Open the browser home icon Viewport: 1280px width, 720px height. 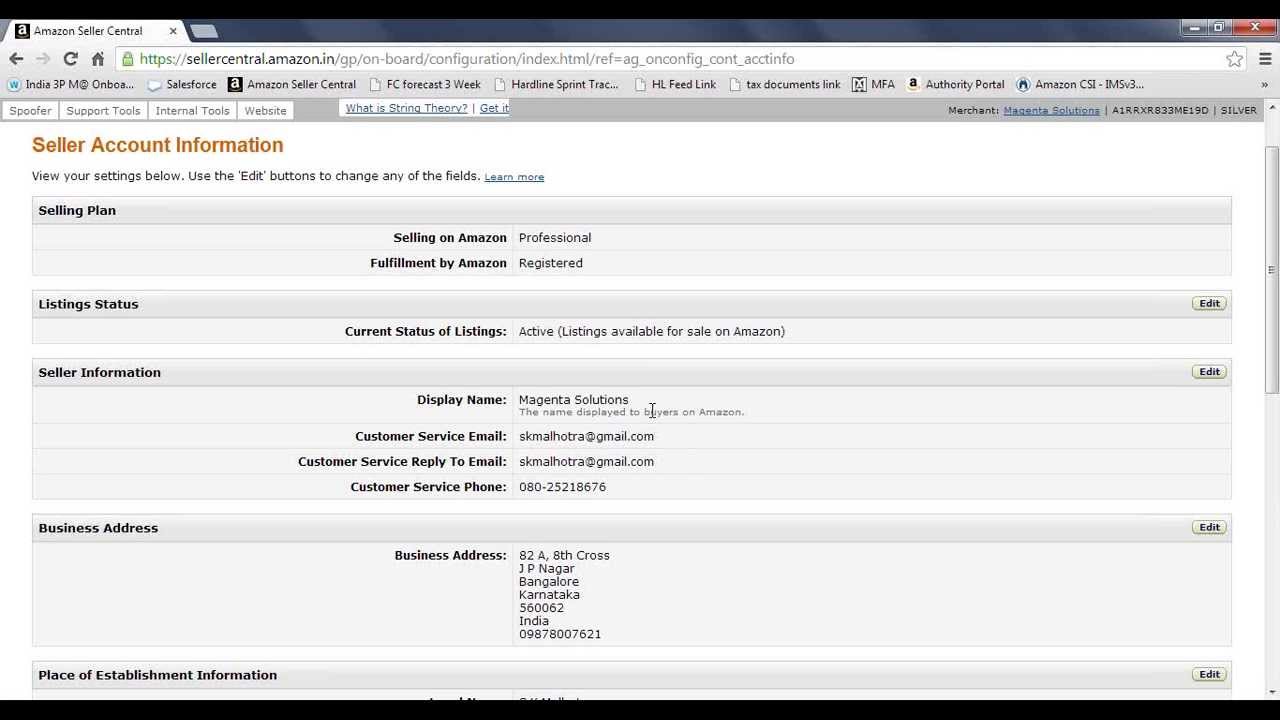tap(97, 59)
